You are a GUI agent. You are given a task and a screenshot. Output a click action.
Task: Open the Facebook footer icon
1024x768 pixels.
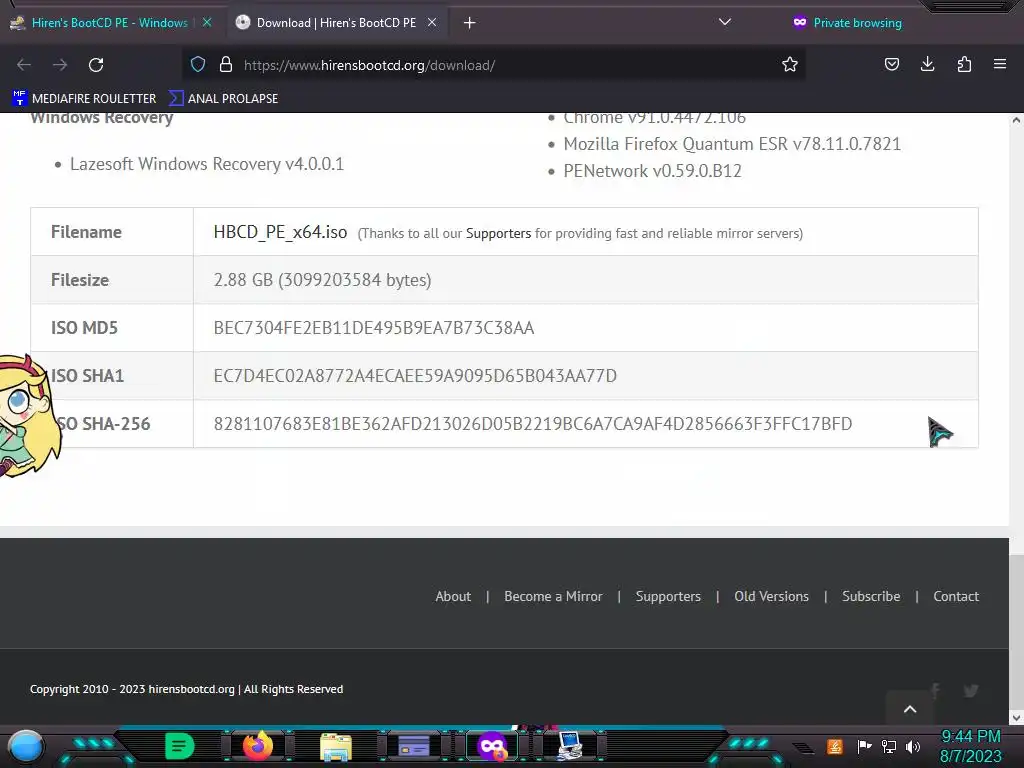[935, 690]
